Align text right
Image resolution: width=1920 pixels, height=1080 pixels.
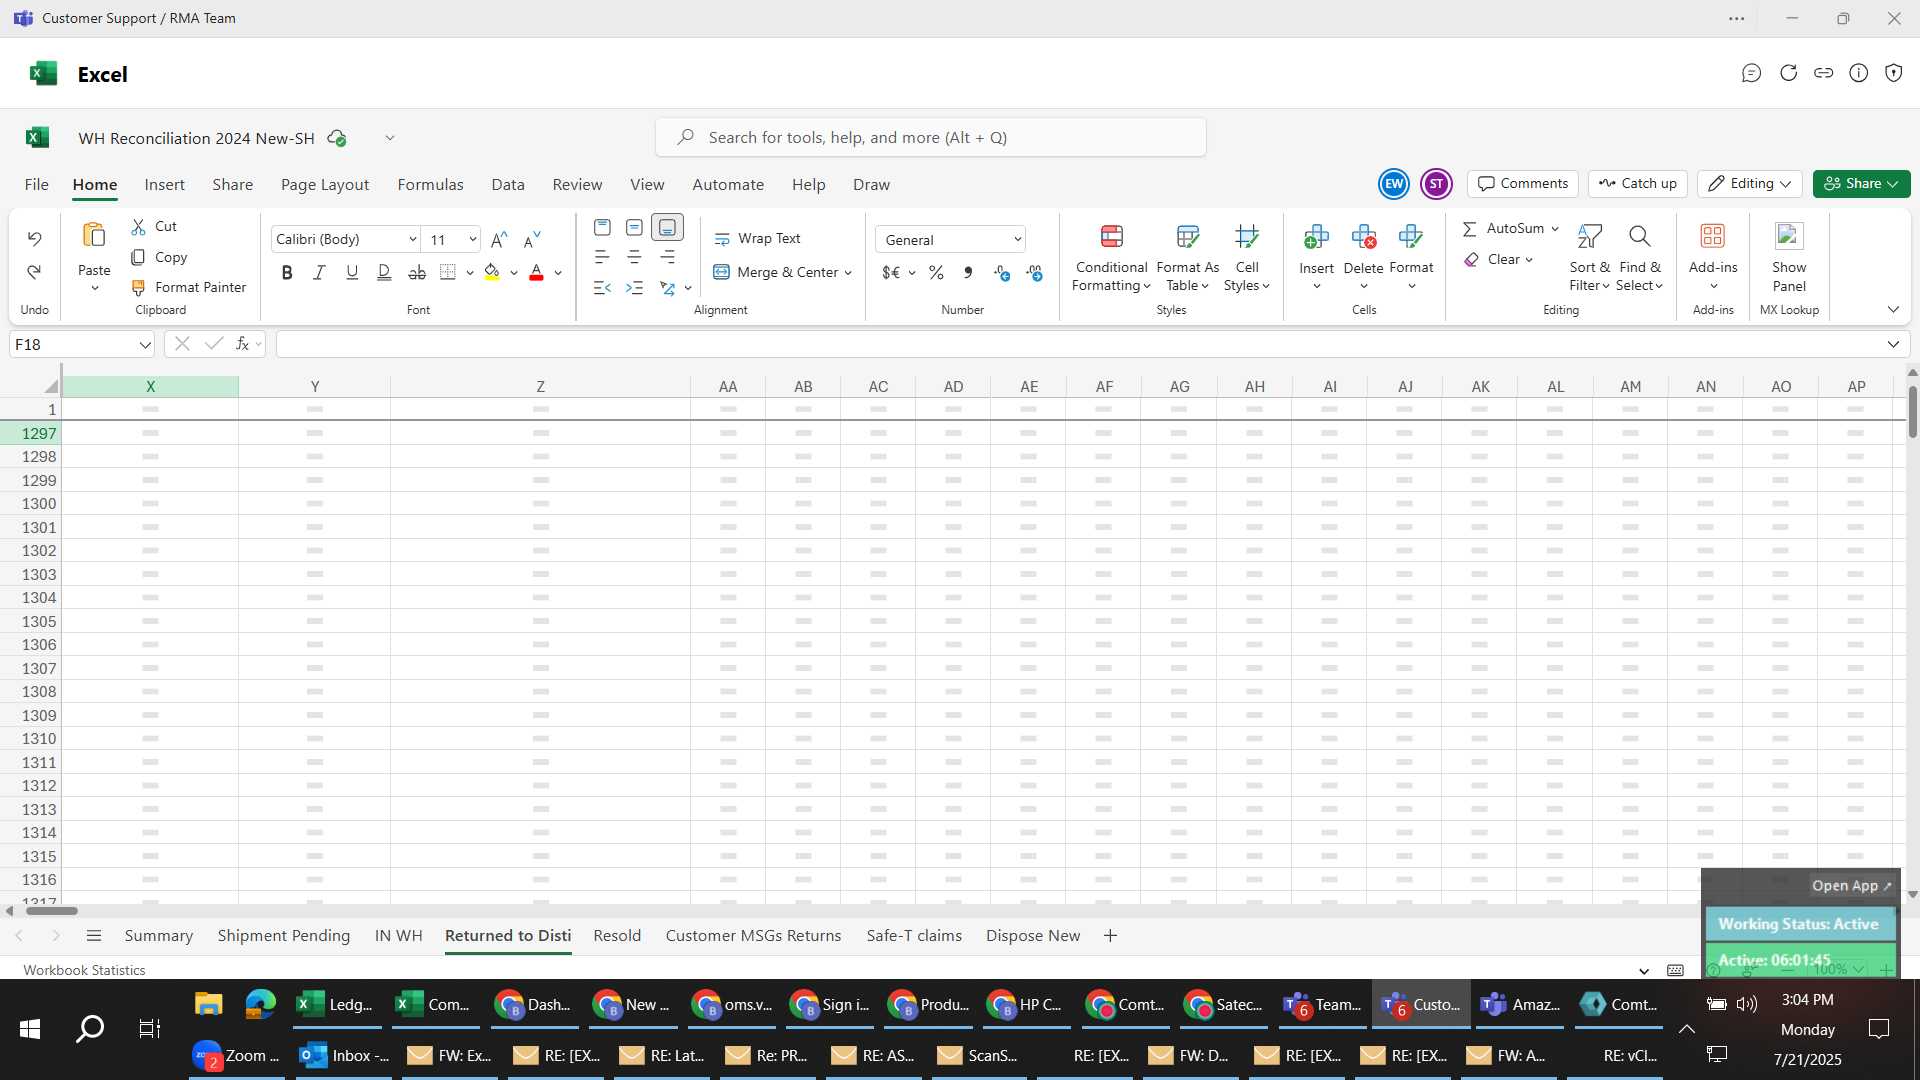click(667, 257)
